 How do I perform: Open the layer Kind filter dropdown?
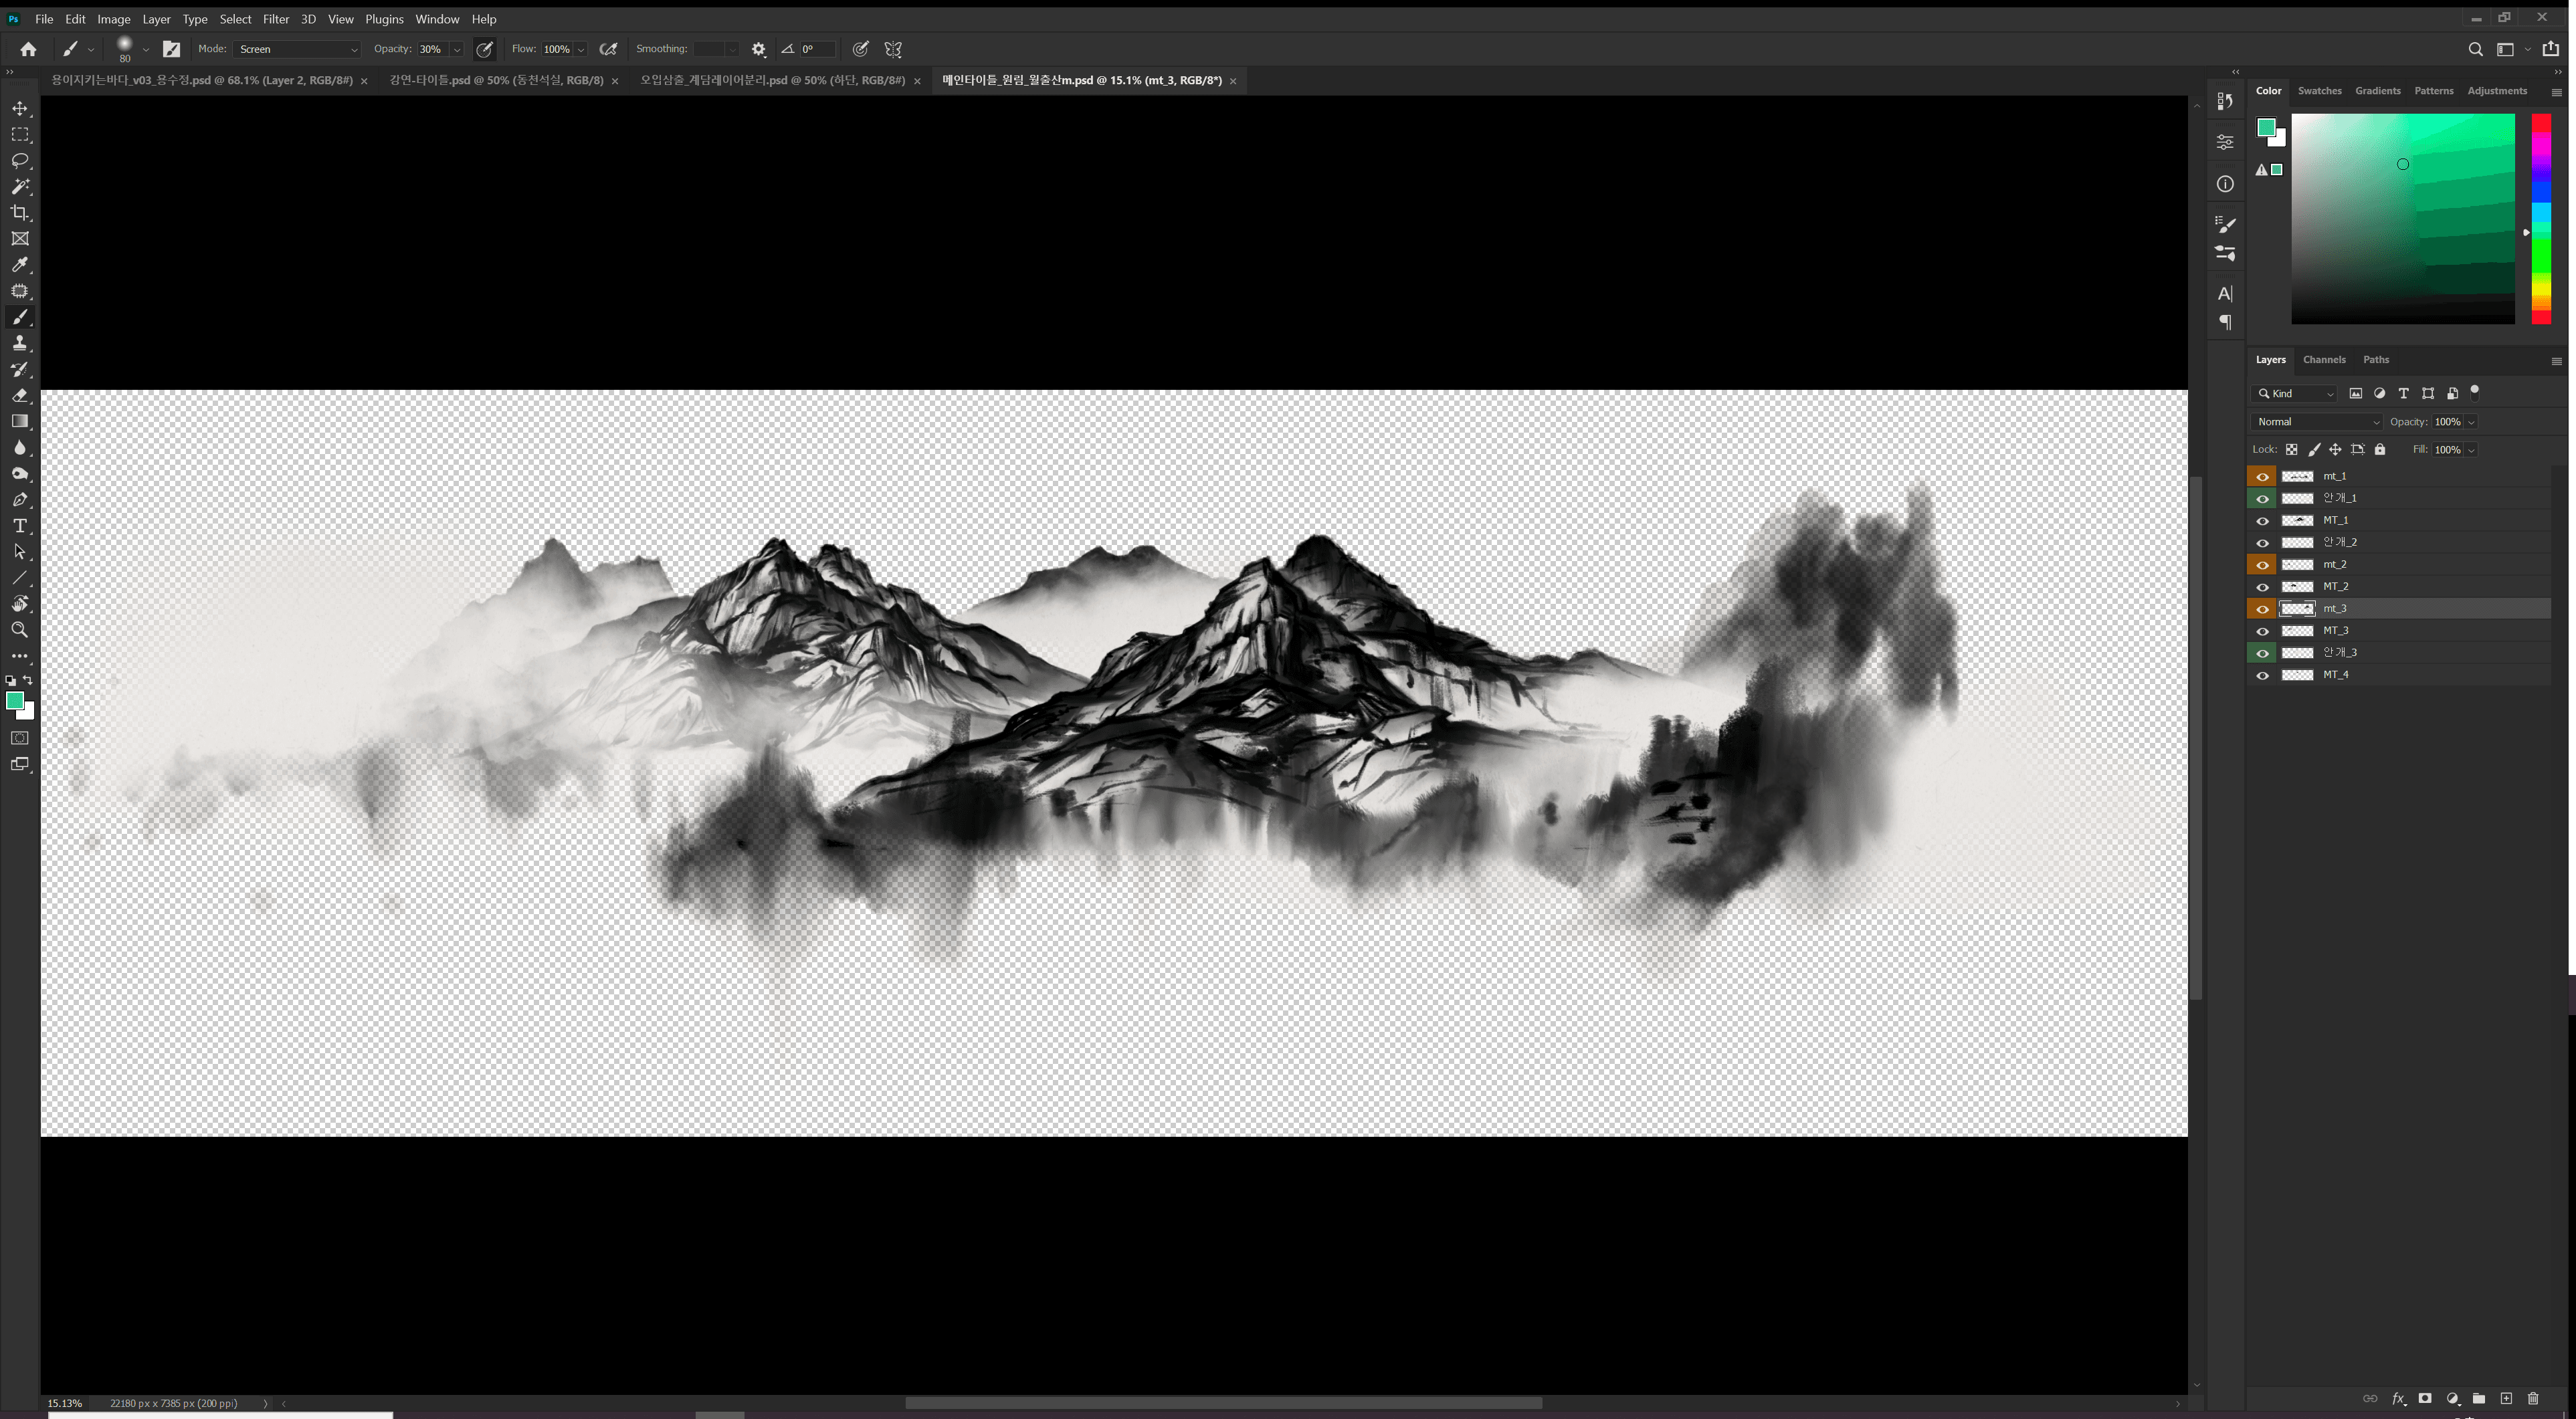(2294, 394)
